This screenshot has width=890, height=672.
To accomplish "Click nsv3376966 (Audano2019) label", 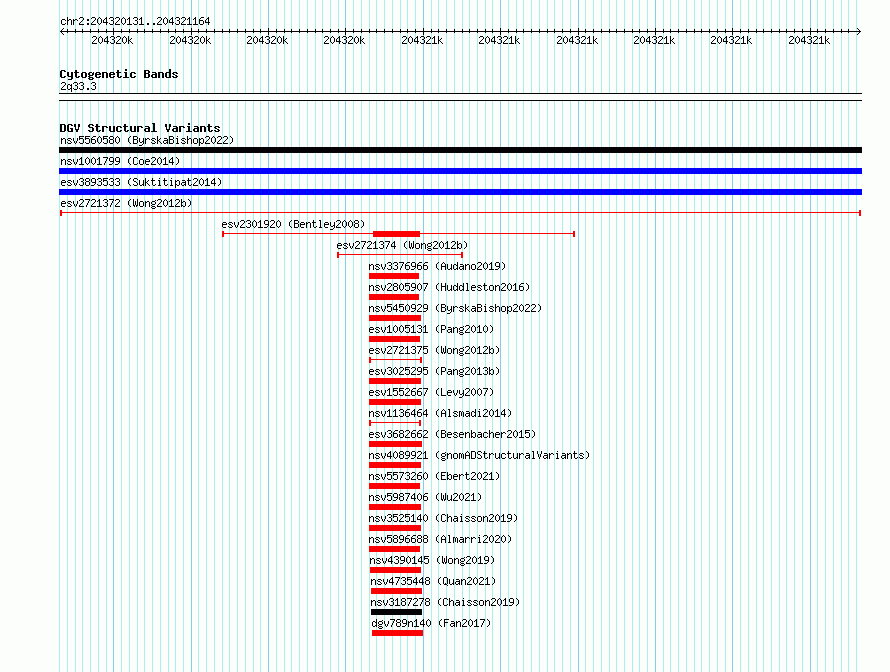I will (x=437, y=266).
